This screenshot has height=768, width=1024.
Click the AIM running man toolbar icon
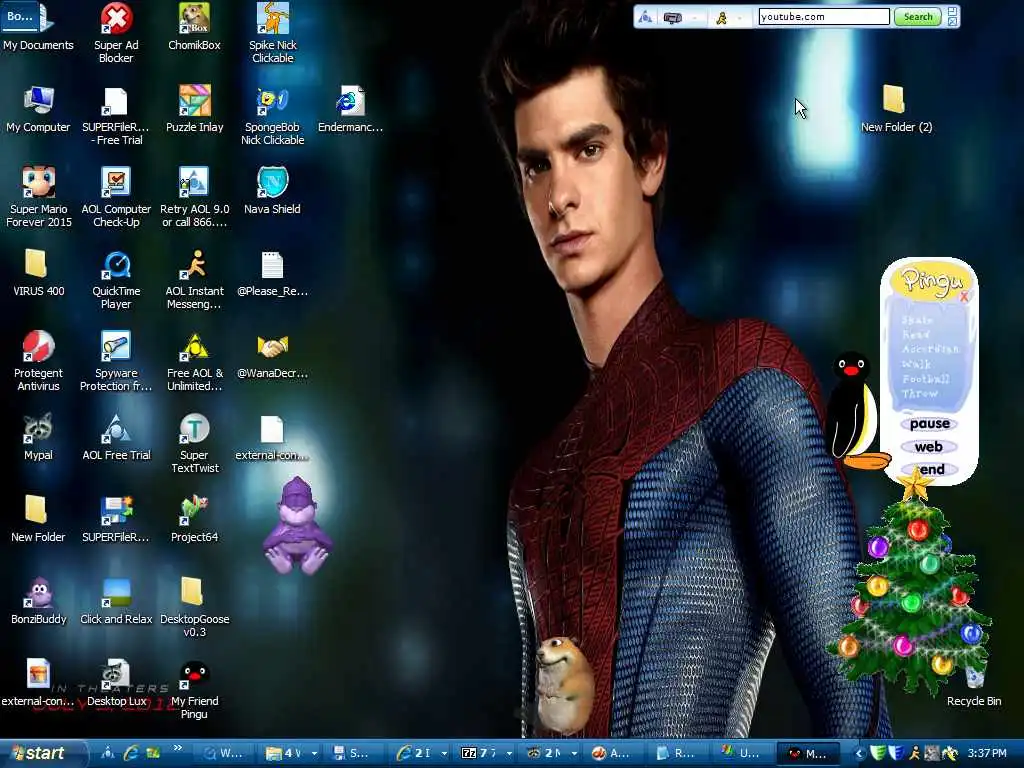click(722, 18)
